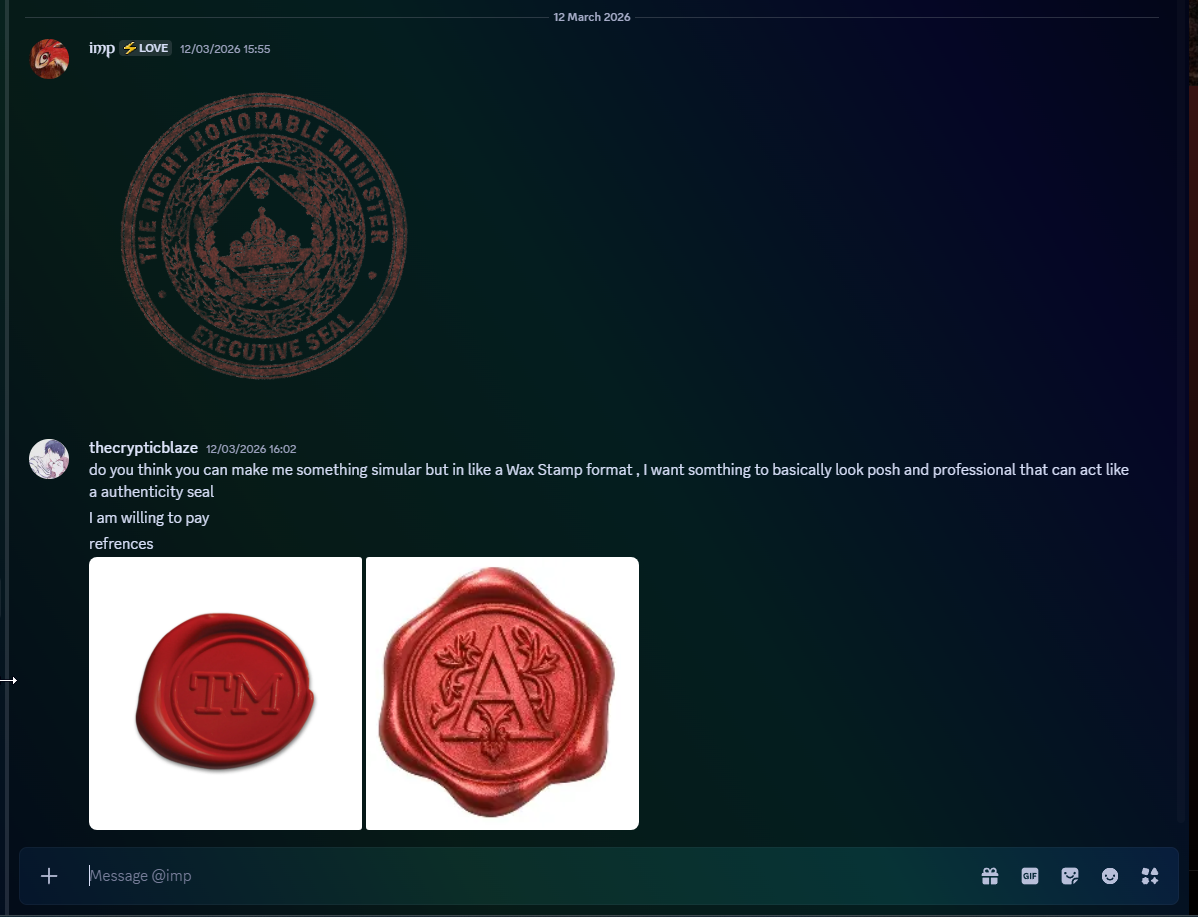Open the sticker picker
Screen dimensions: 1198x917
pos(1070,876)
